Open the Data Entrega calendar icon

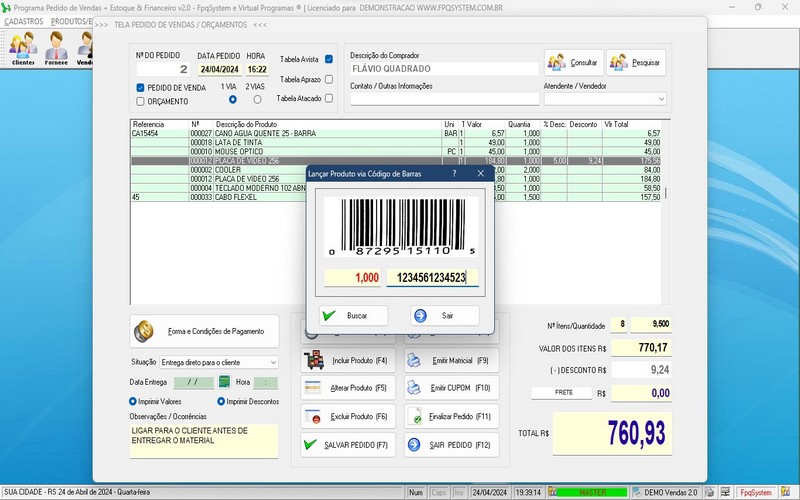click(225, 382)
